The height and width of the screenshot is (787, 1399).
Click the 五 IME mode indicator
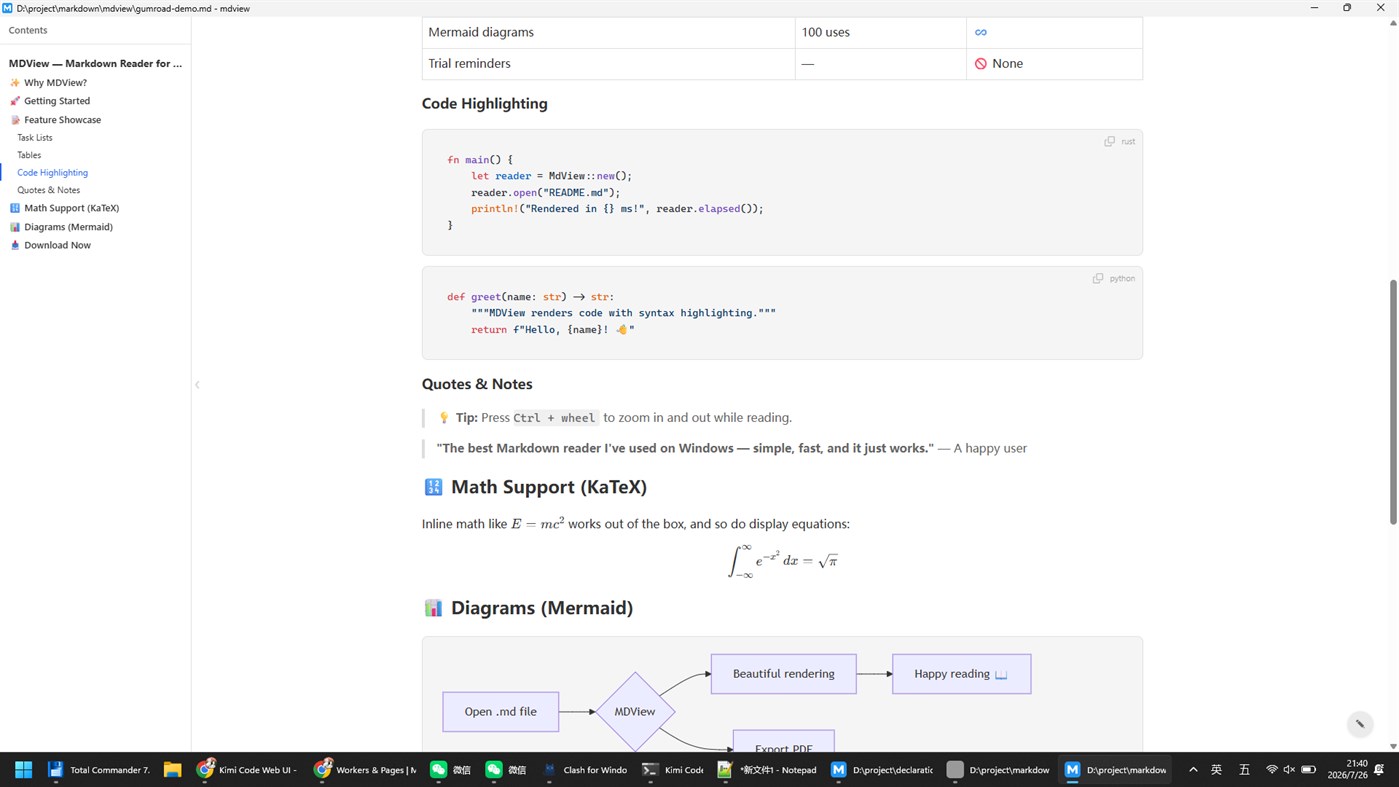1245,769
